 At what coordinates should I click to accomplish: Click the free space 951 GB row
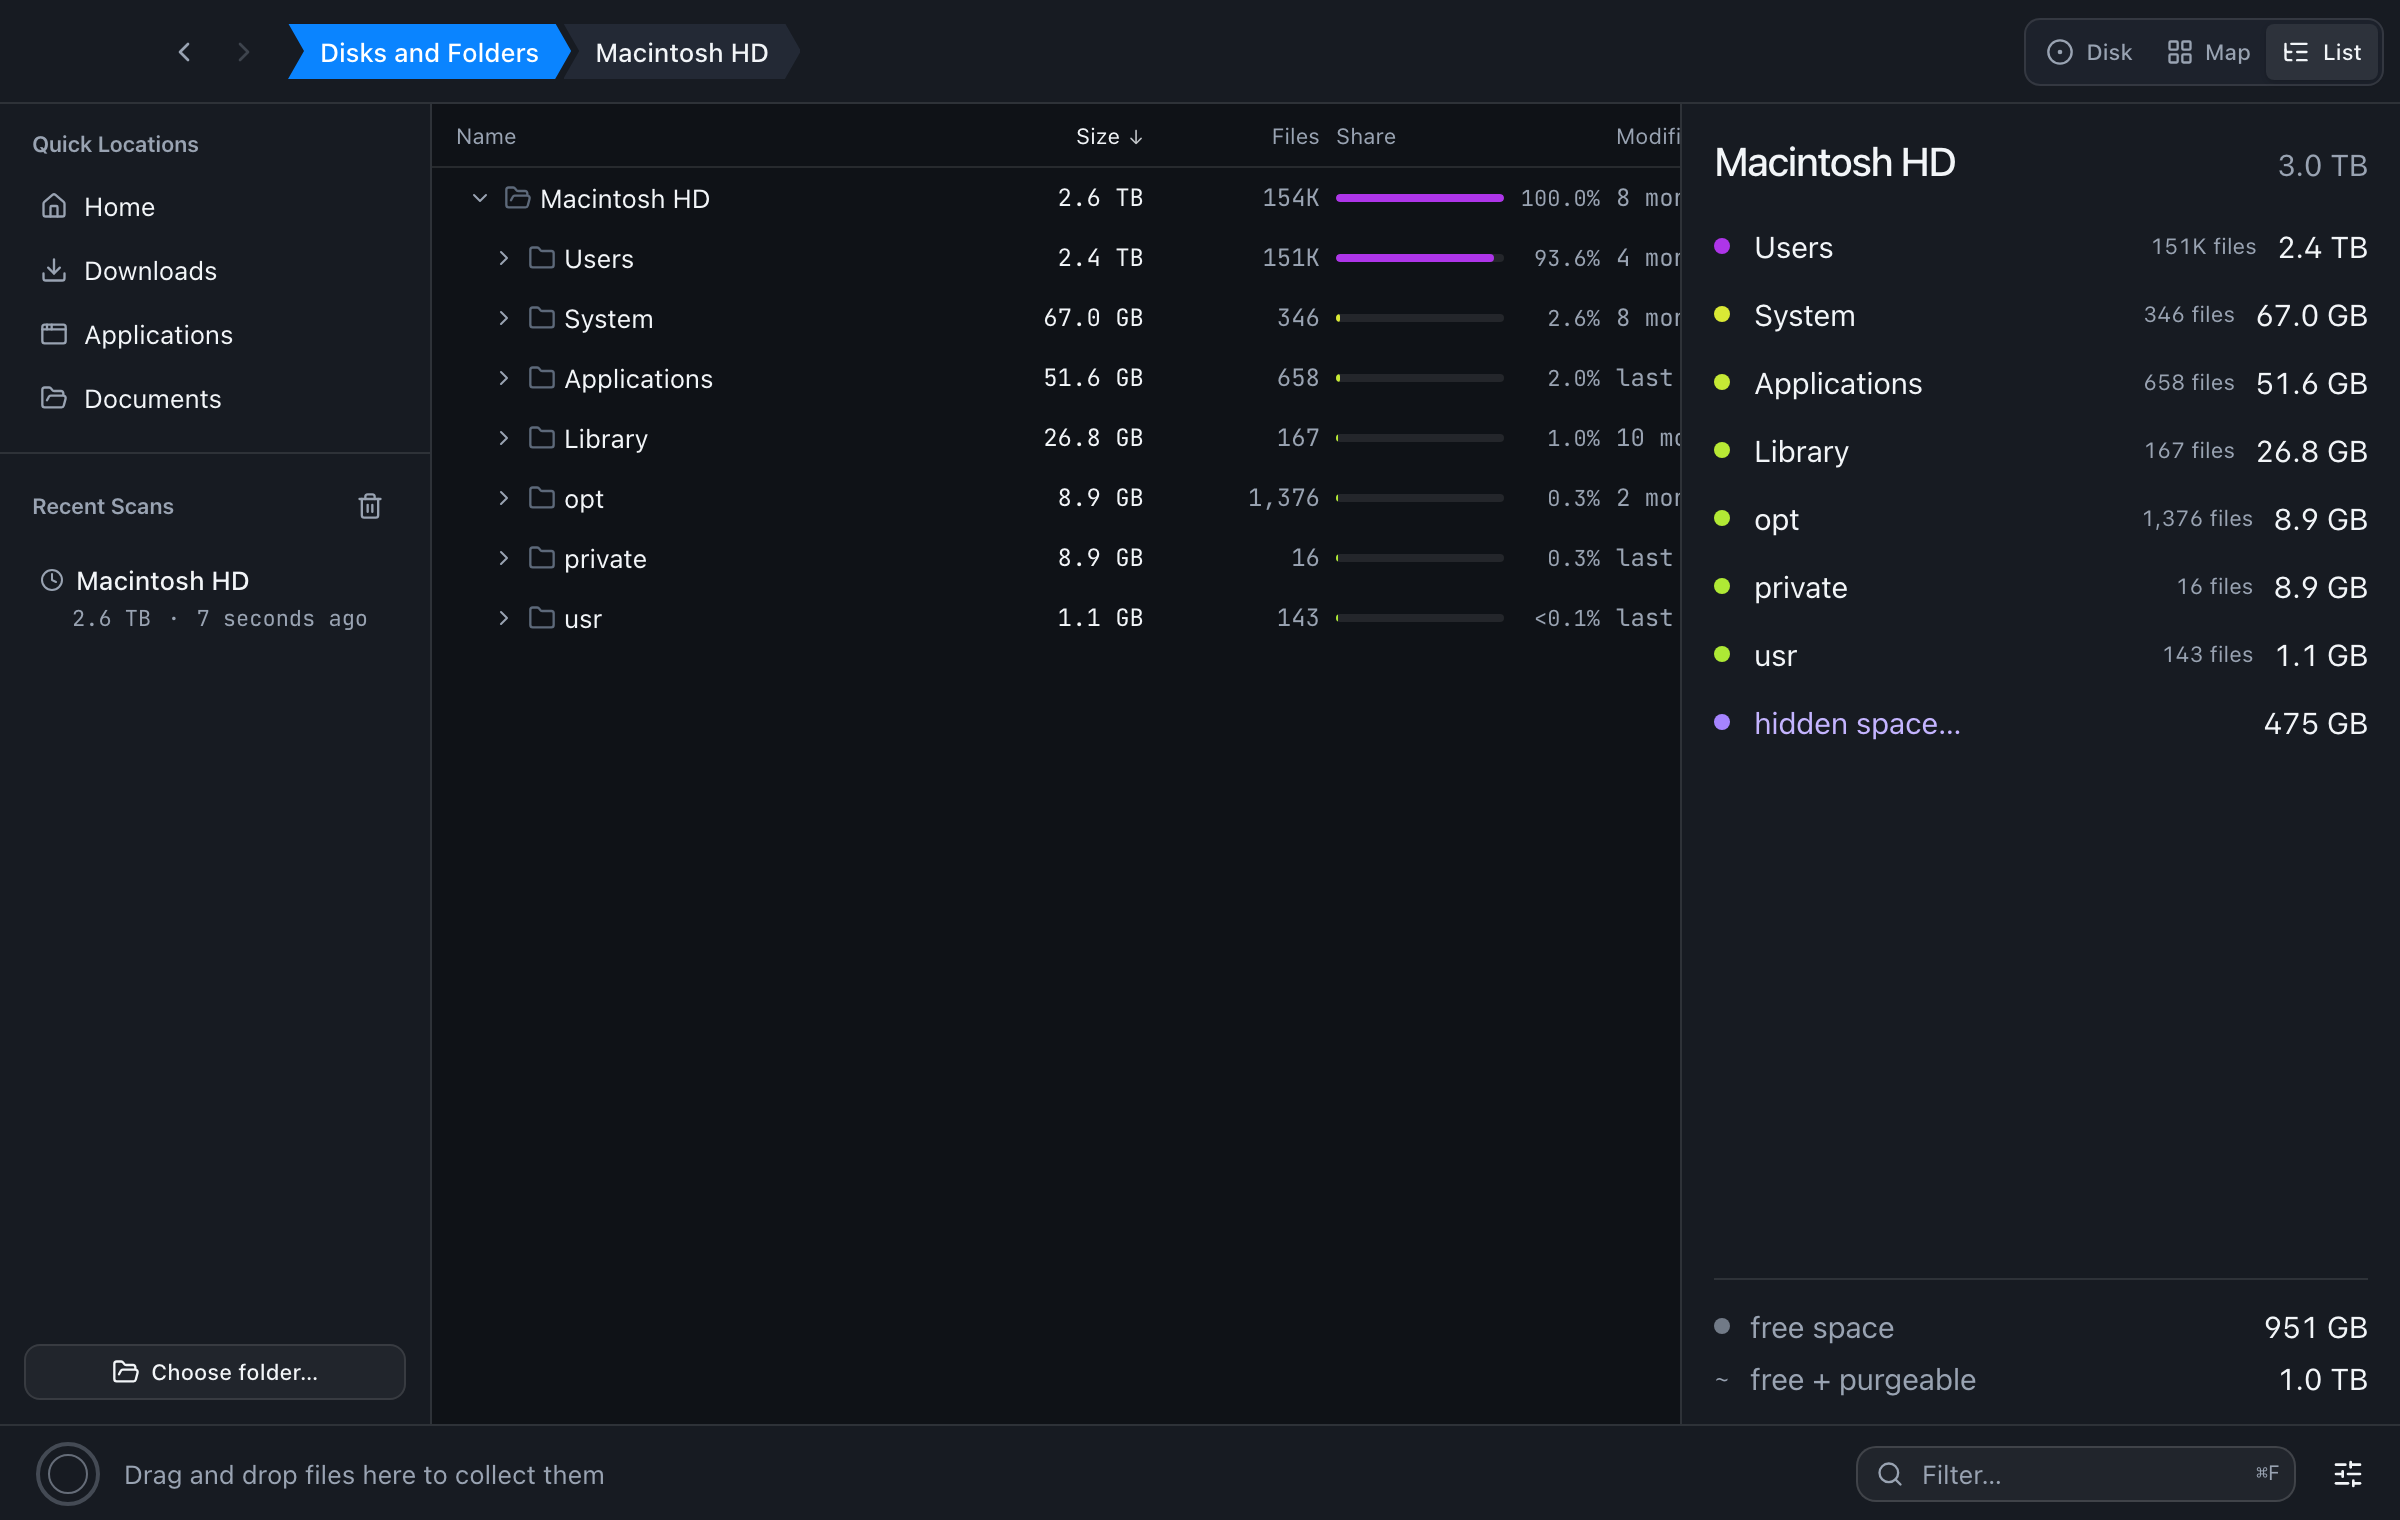point(2040,1327)
